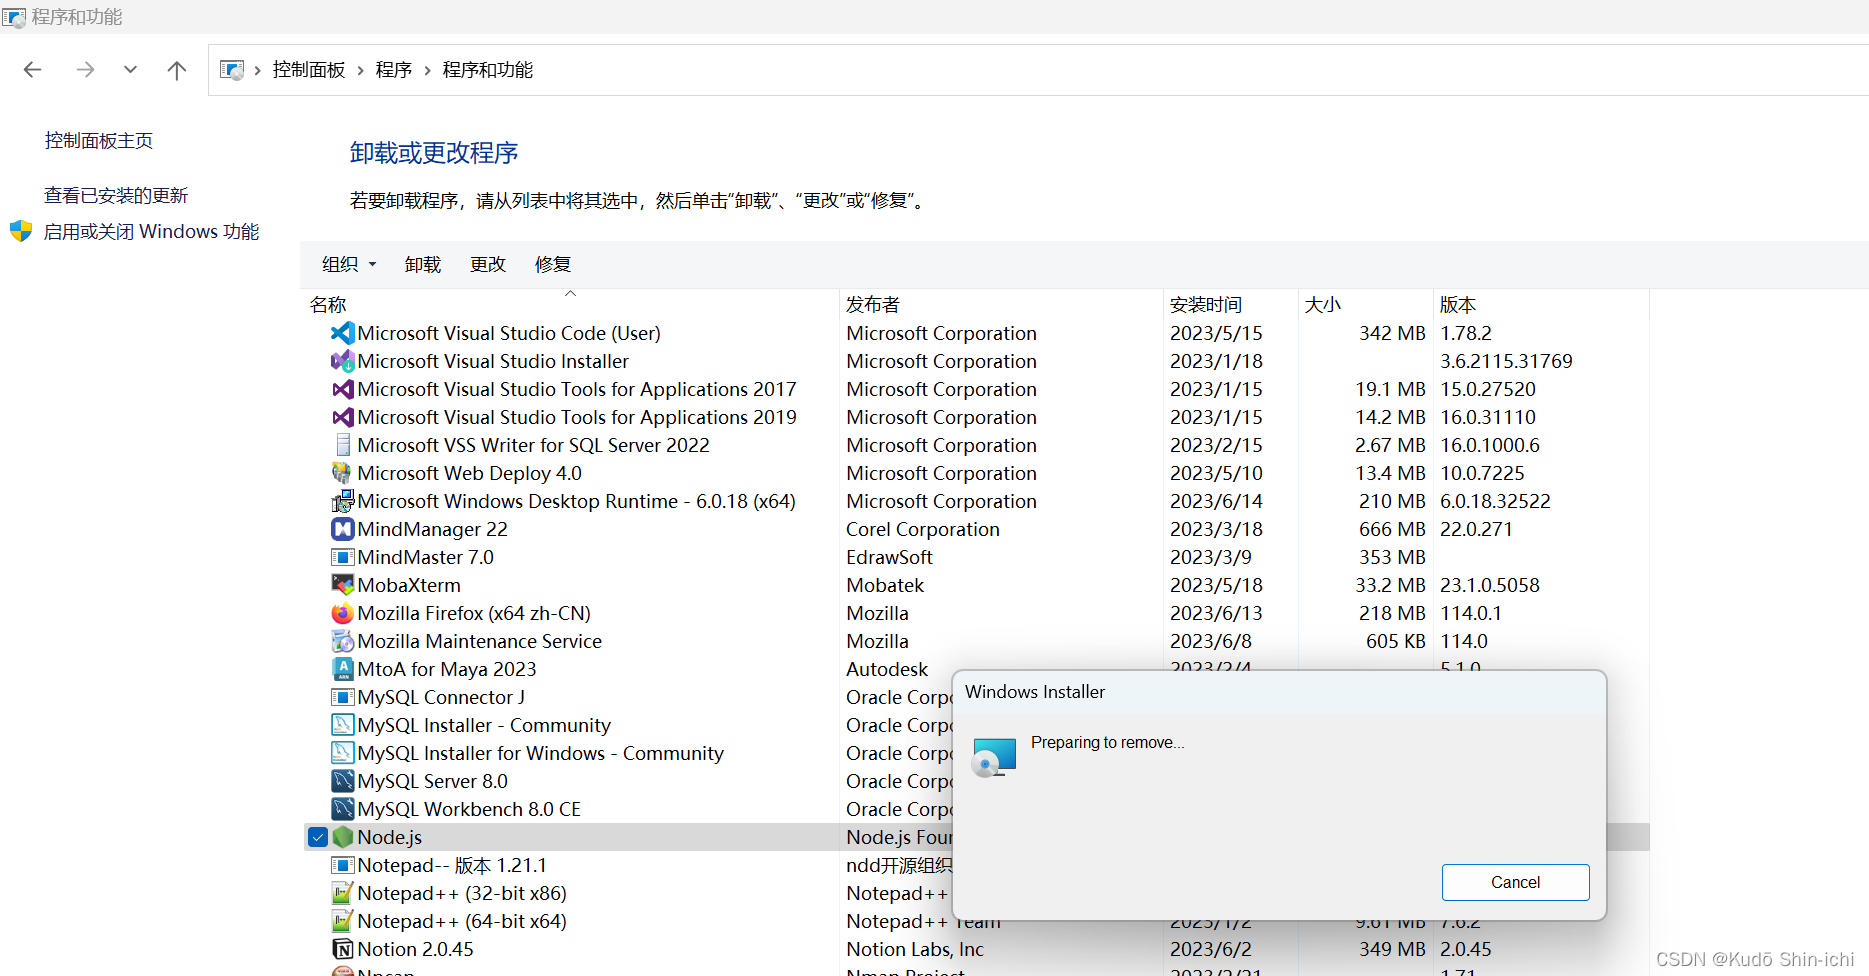Viewport: 1869px width, 976px height.
Task: Go to 控制面板 in the breadcrumb
Action: pyautogui.click(x=309, y=70)
